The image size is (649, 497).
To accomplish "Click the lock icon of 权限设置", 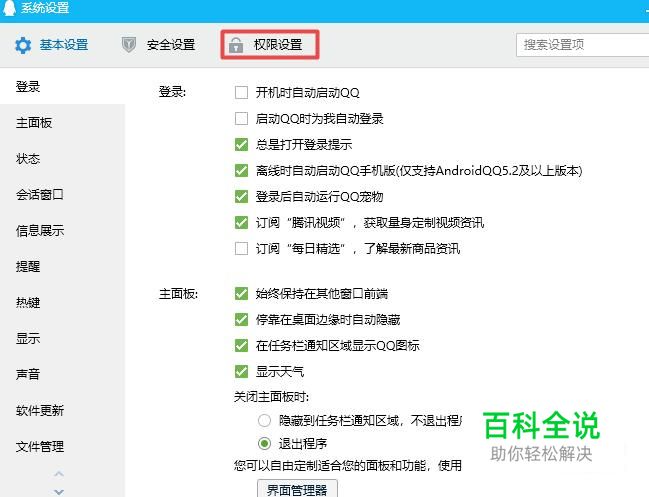I will [x=236, y=45].
